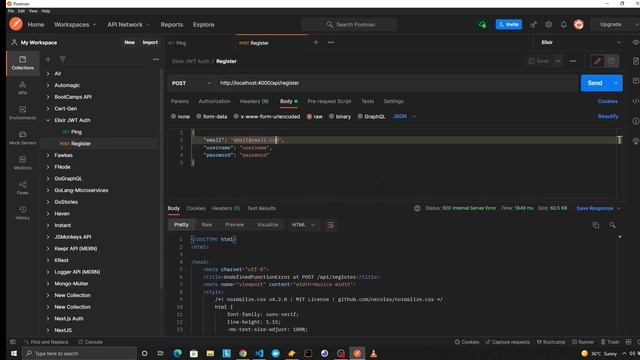This screenshot has width=640, height=360.
Task: Click the Postman logo icon
Action: click(x=16, y=24)
